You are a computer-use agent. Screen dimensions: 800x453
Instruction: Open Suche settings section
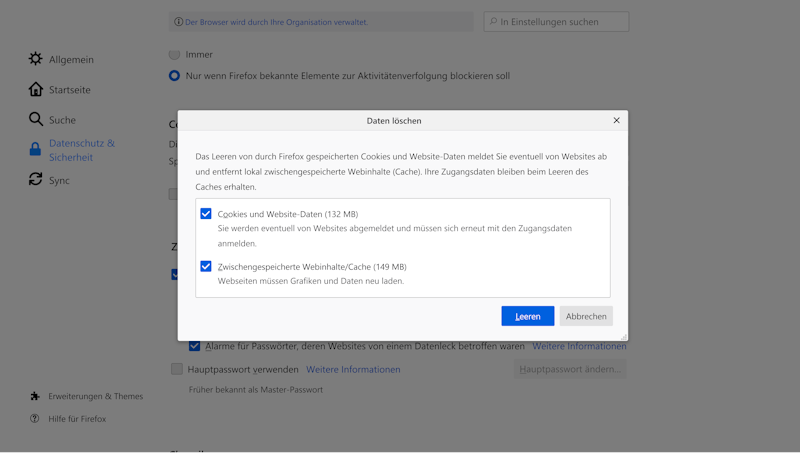(62, 120)
